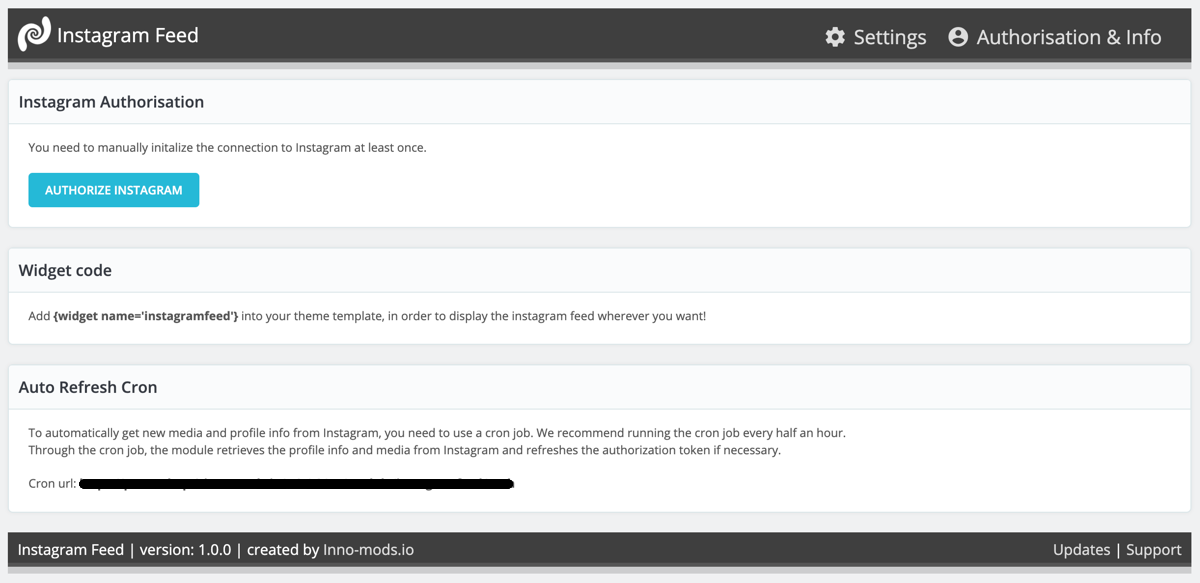This screenshot has width=1200, height=583.
Task: Click the Updates link
Action: coord(1081,549)
